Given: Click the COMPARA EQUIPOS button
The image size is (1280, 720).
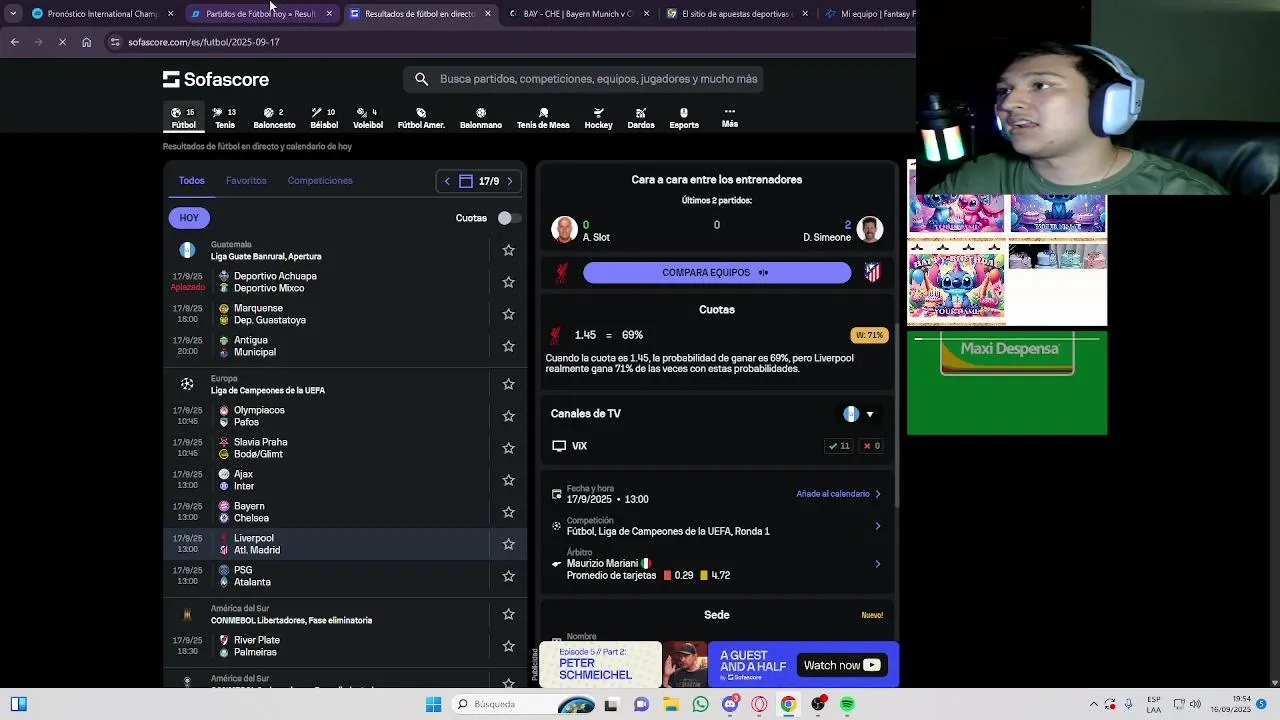Looking at the screenshot, I should pos(717,272).
